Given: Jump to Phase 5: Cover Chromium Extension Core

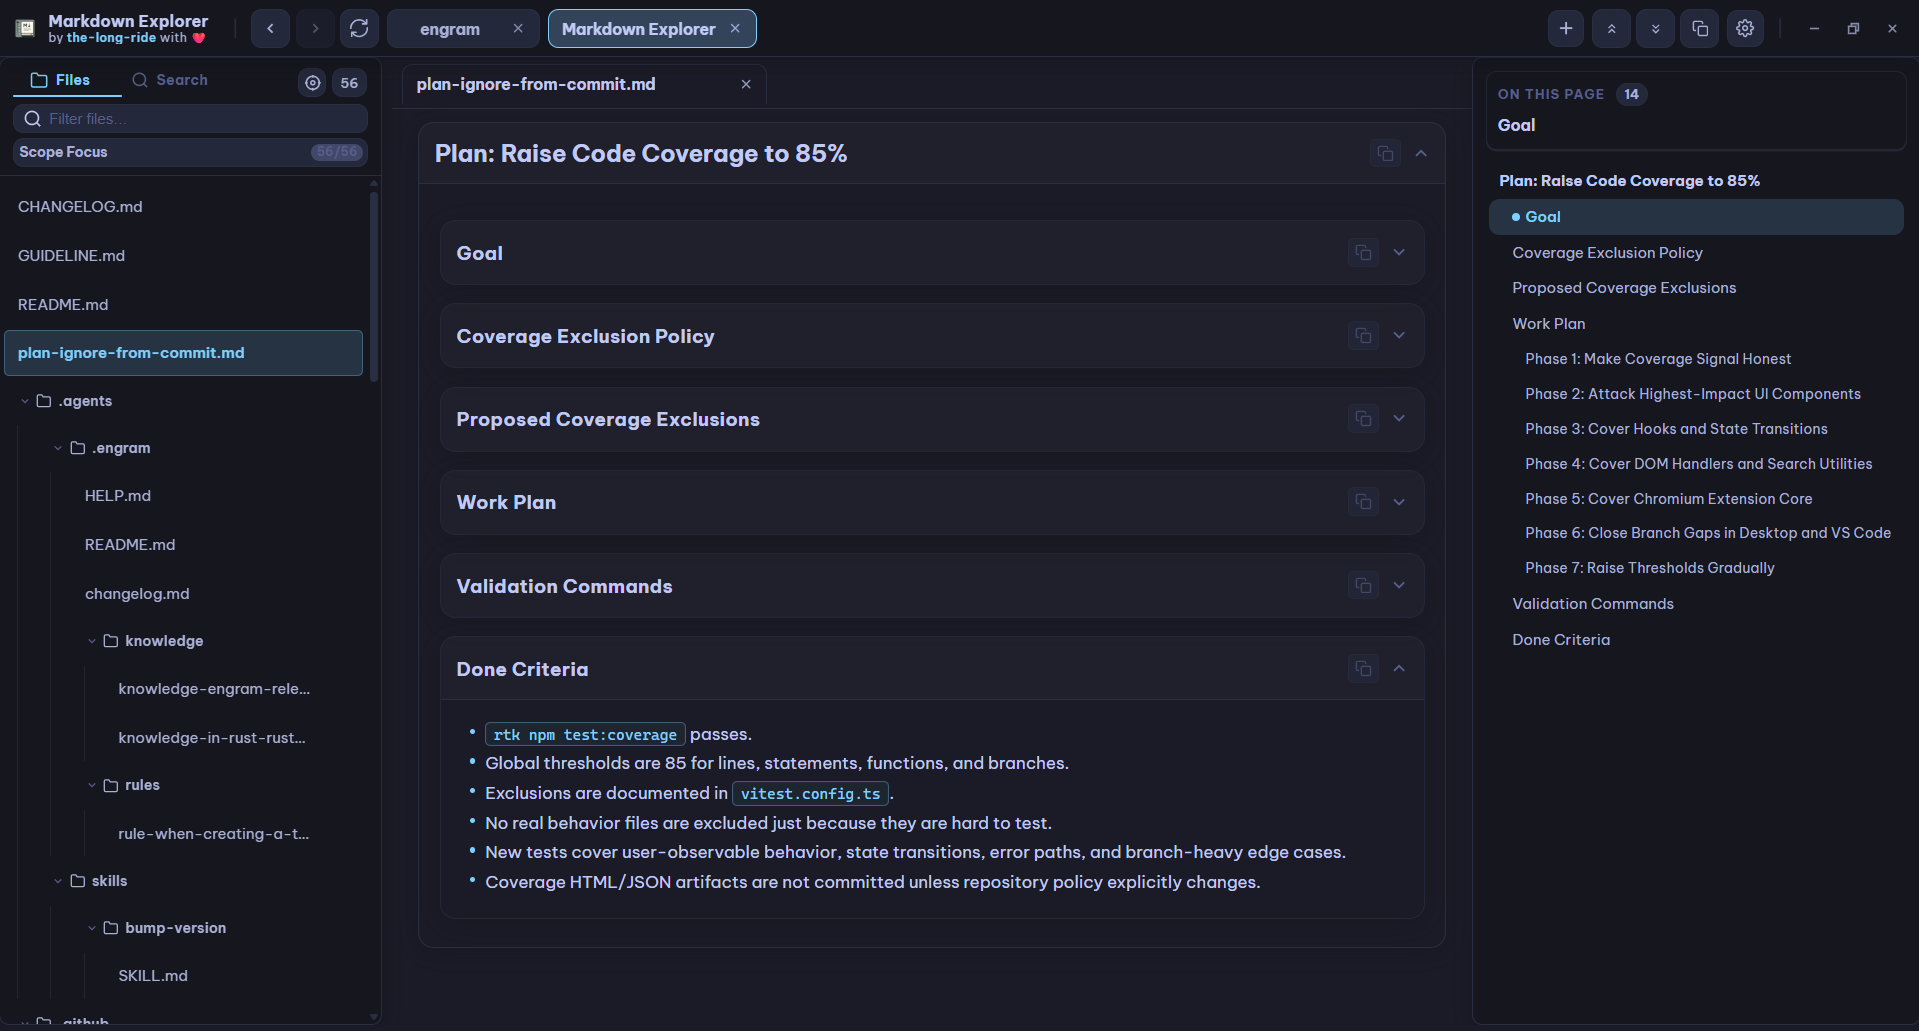Looking at the screenshot, I should click(x=1668, y=499).
